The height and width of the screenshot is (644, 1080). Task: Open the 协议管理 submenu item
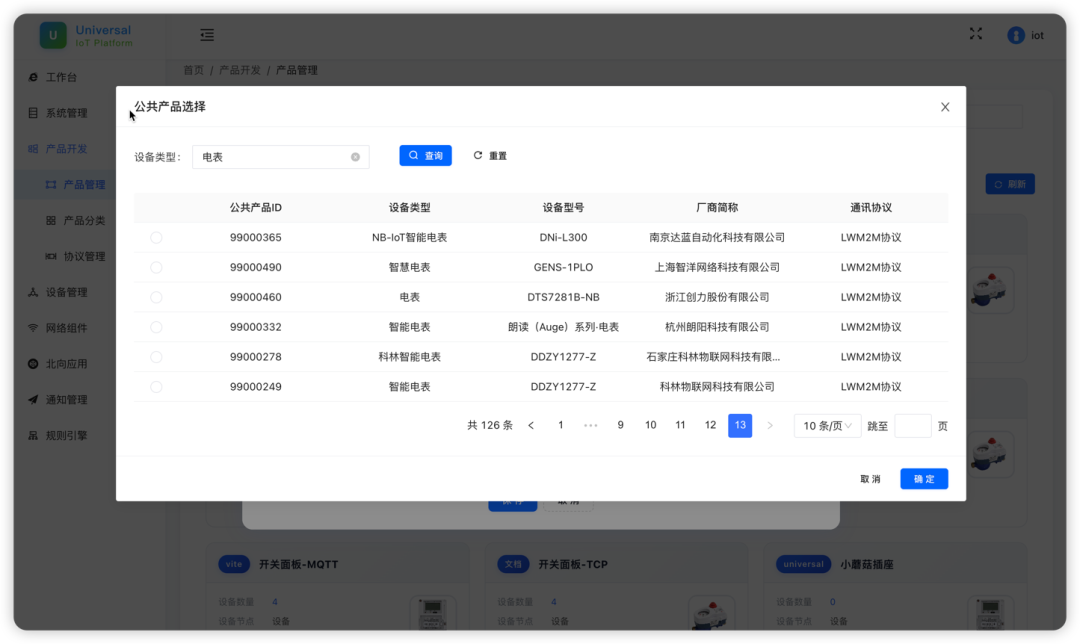point(84,256)
